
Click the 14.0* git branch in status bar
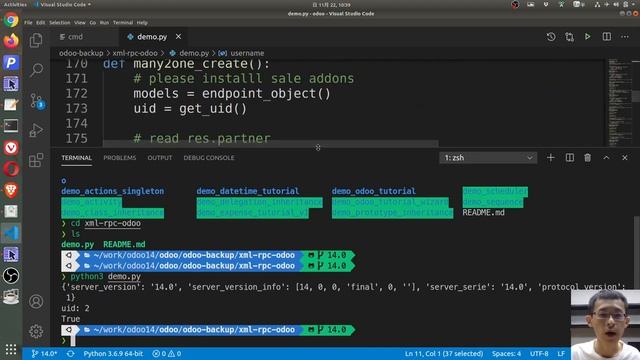coord(44,353)
